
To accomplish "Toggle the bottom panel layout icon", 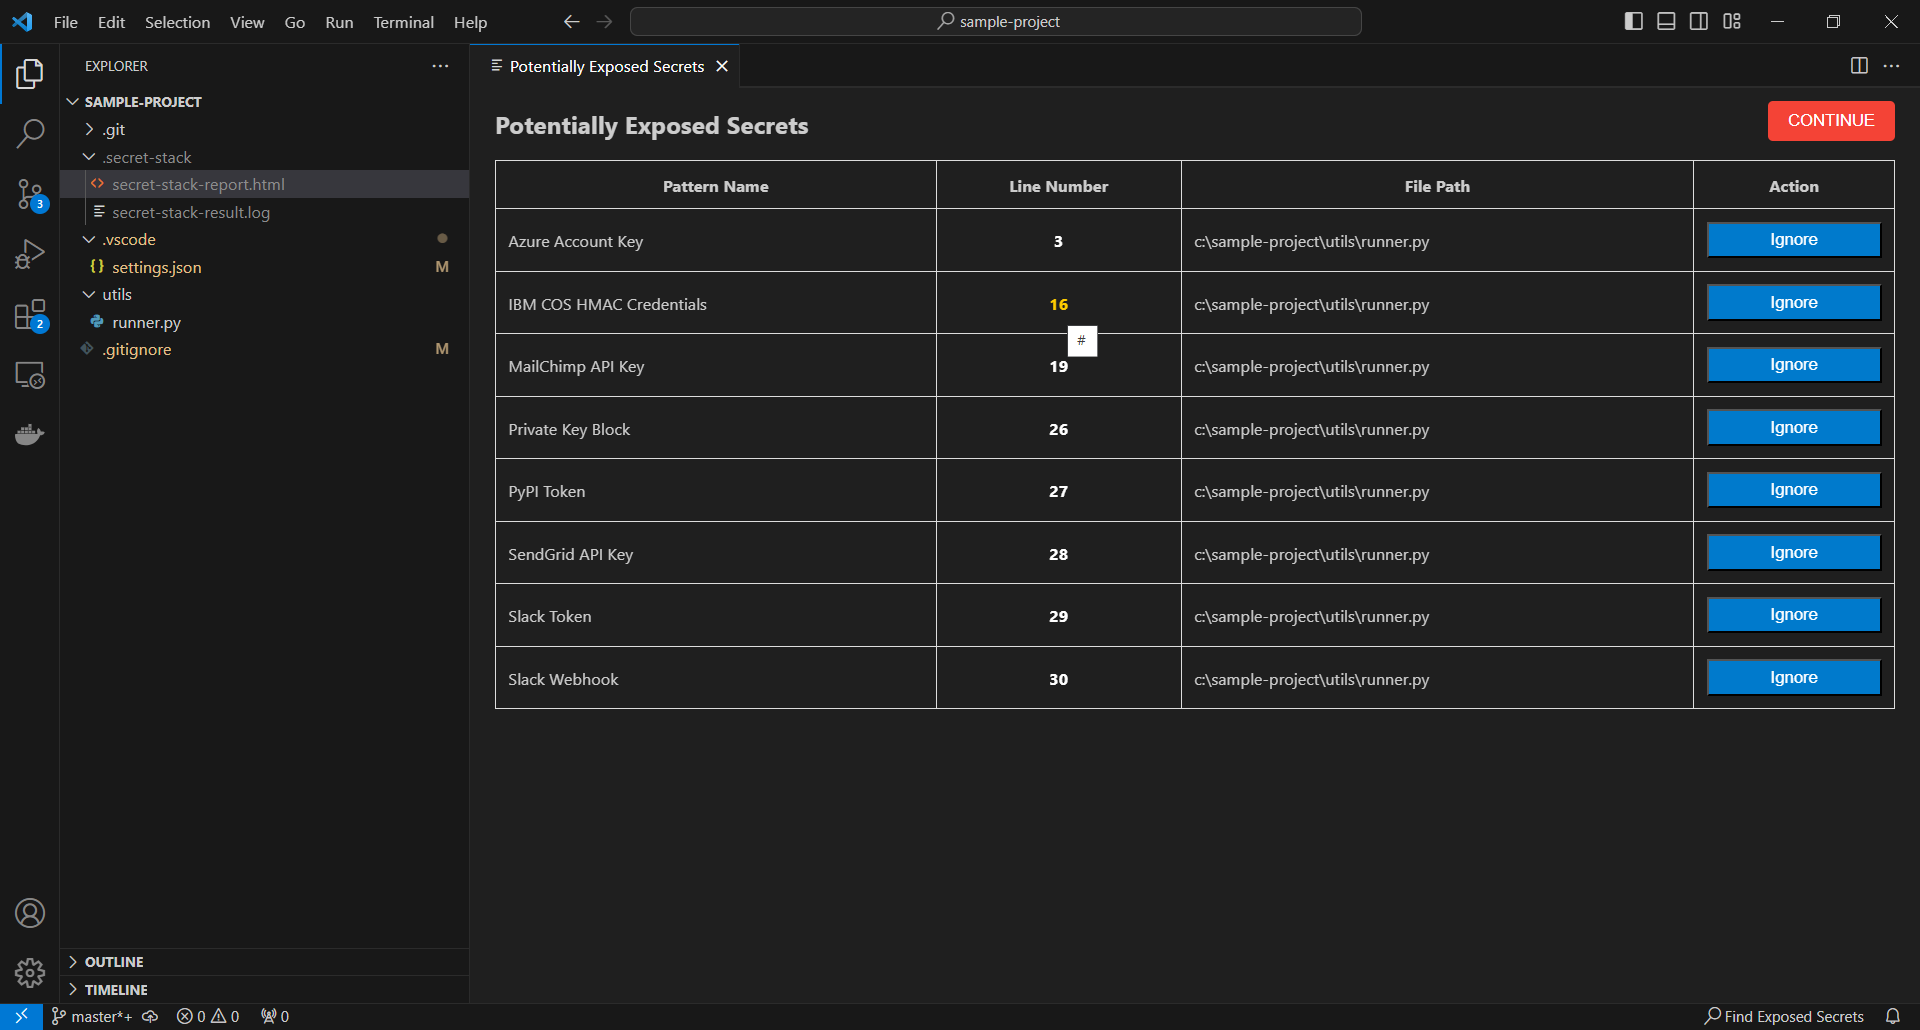I will tap(1666, 21).
